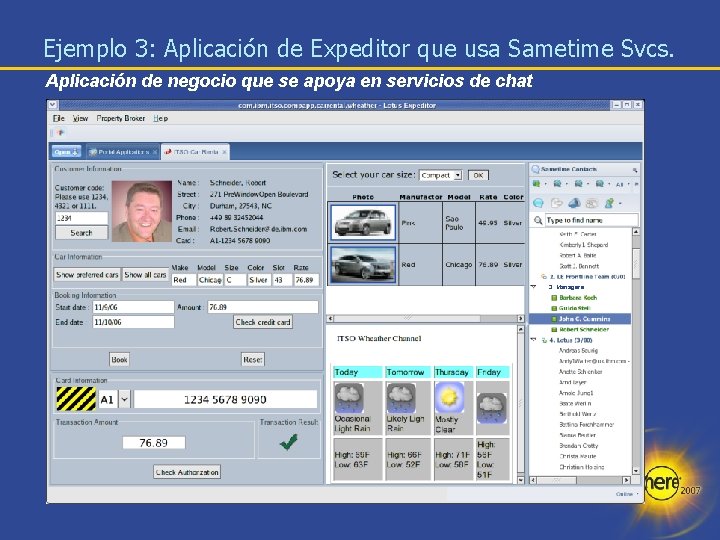
Task: Select contact Barbara Koch
Action: pyautogui.click(x=578, y=298)
